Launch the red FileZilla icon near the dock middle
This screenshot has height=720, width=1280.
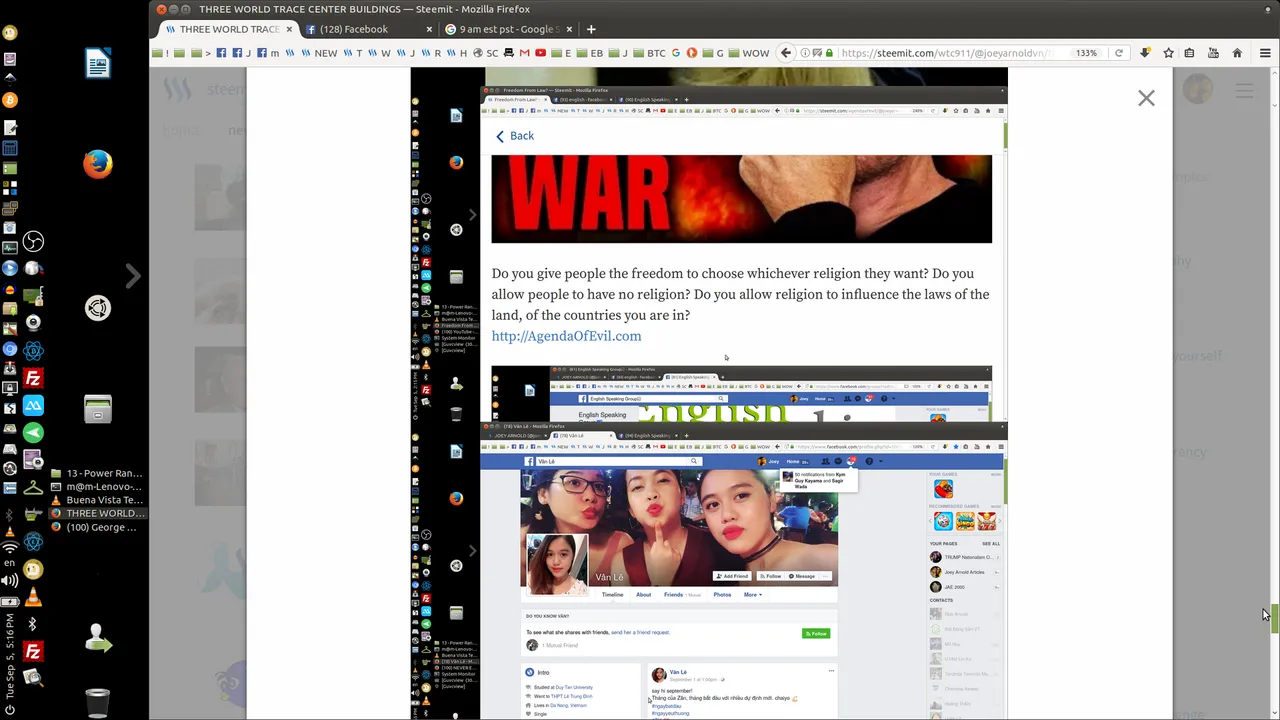[x=33, y=378]
